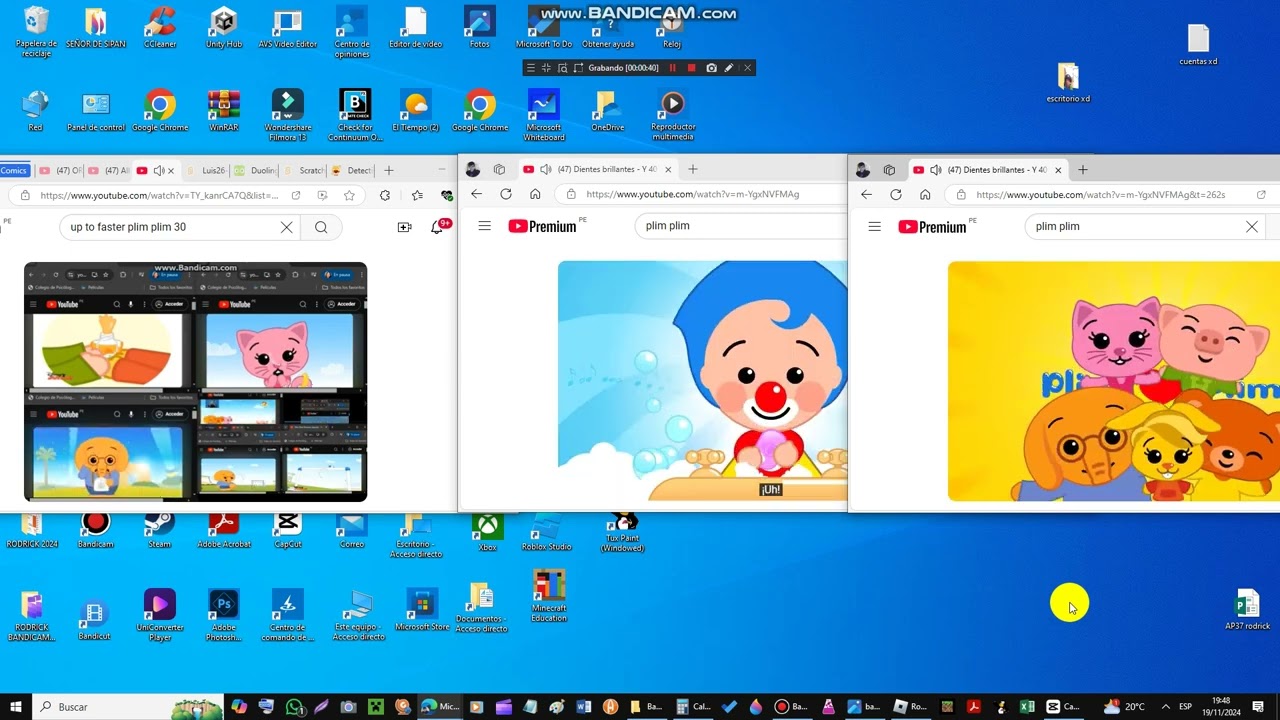
Task: Launch UniConverter Player from desktop
Action: tap(160, 615)
